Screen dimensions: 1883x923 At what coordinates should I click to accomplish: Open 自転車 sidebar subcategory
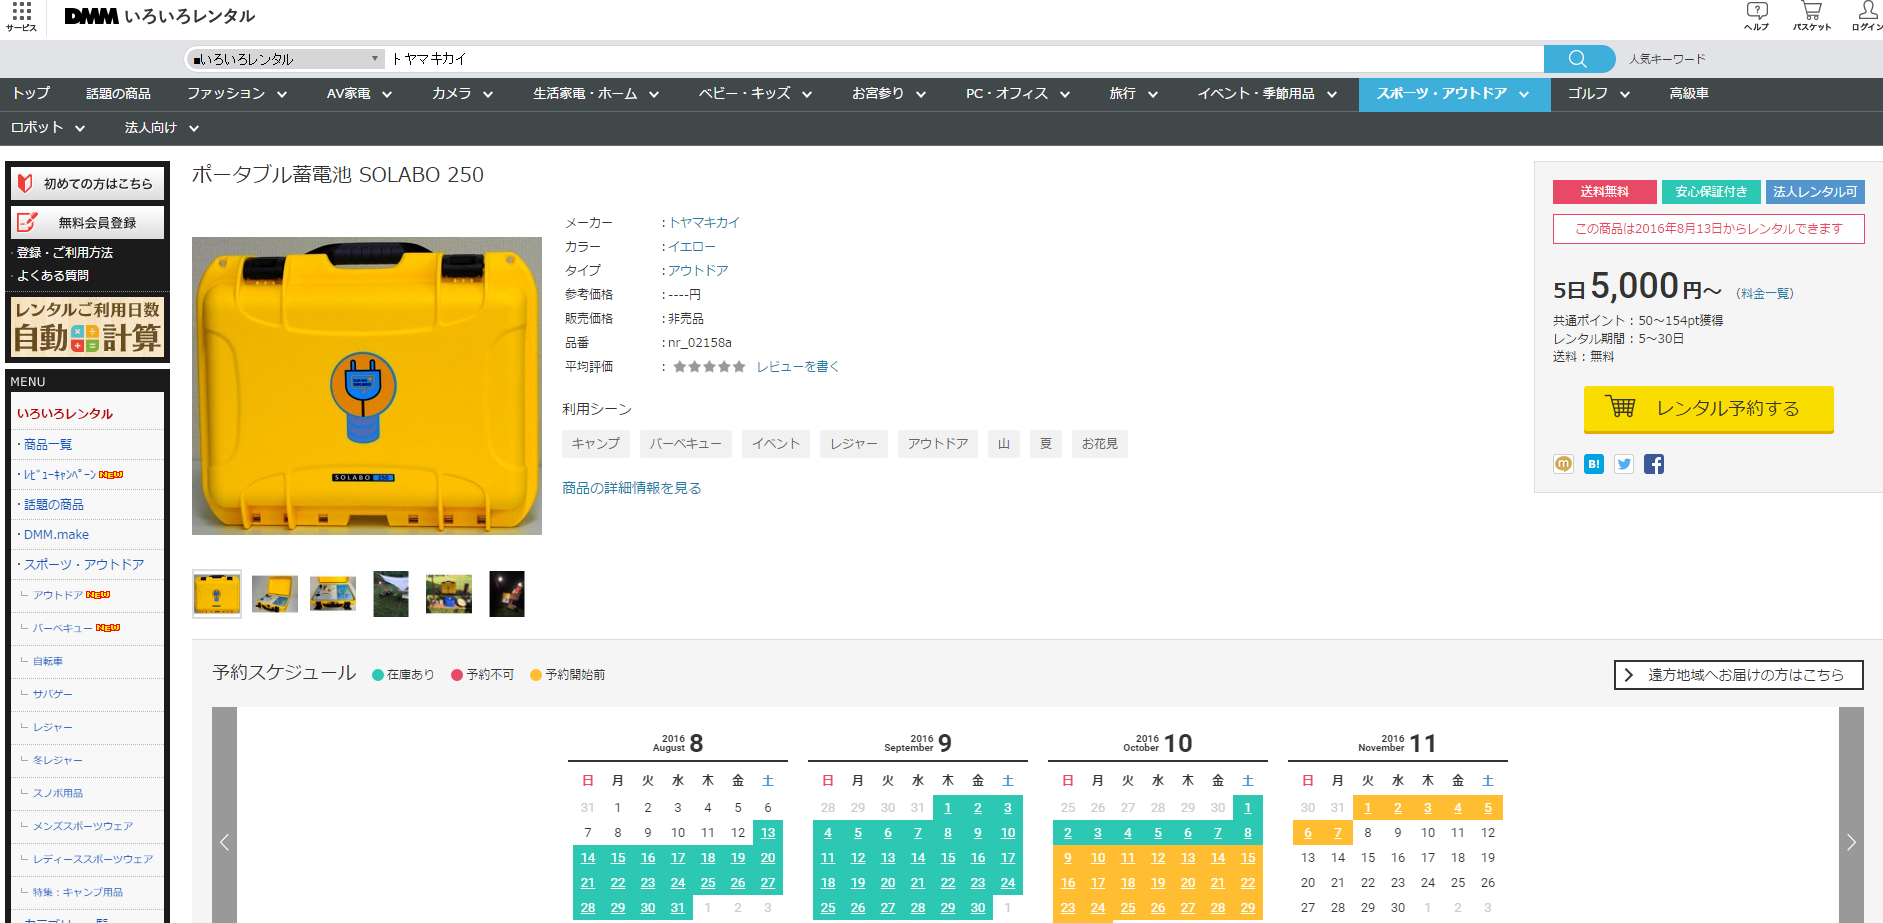[x=48, y=661]
